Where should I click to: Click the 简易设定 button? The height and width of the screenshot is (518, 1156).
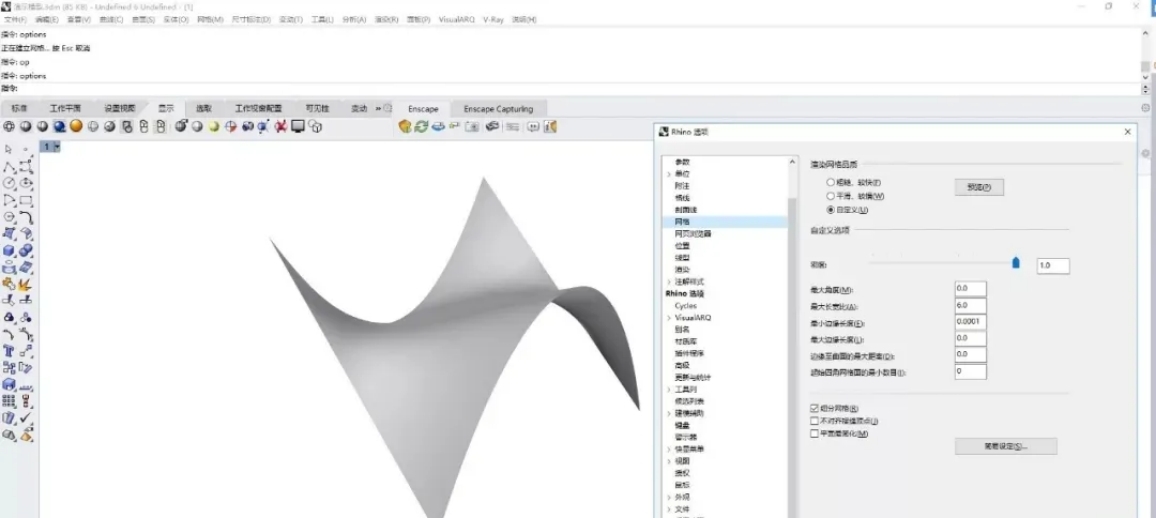[x=1005, y=446]
